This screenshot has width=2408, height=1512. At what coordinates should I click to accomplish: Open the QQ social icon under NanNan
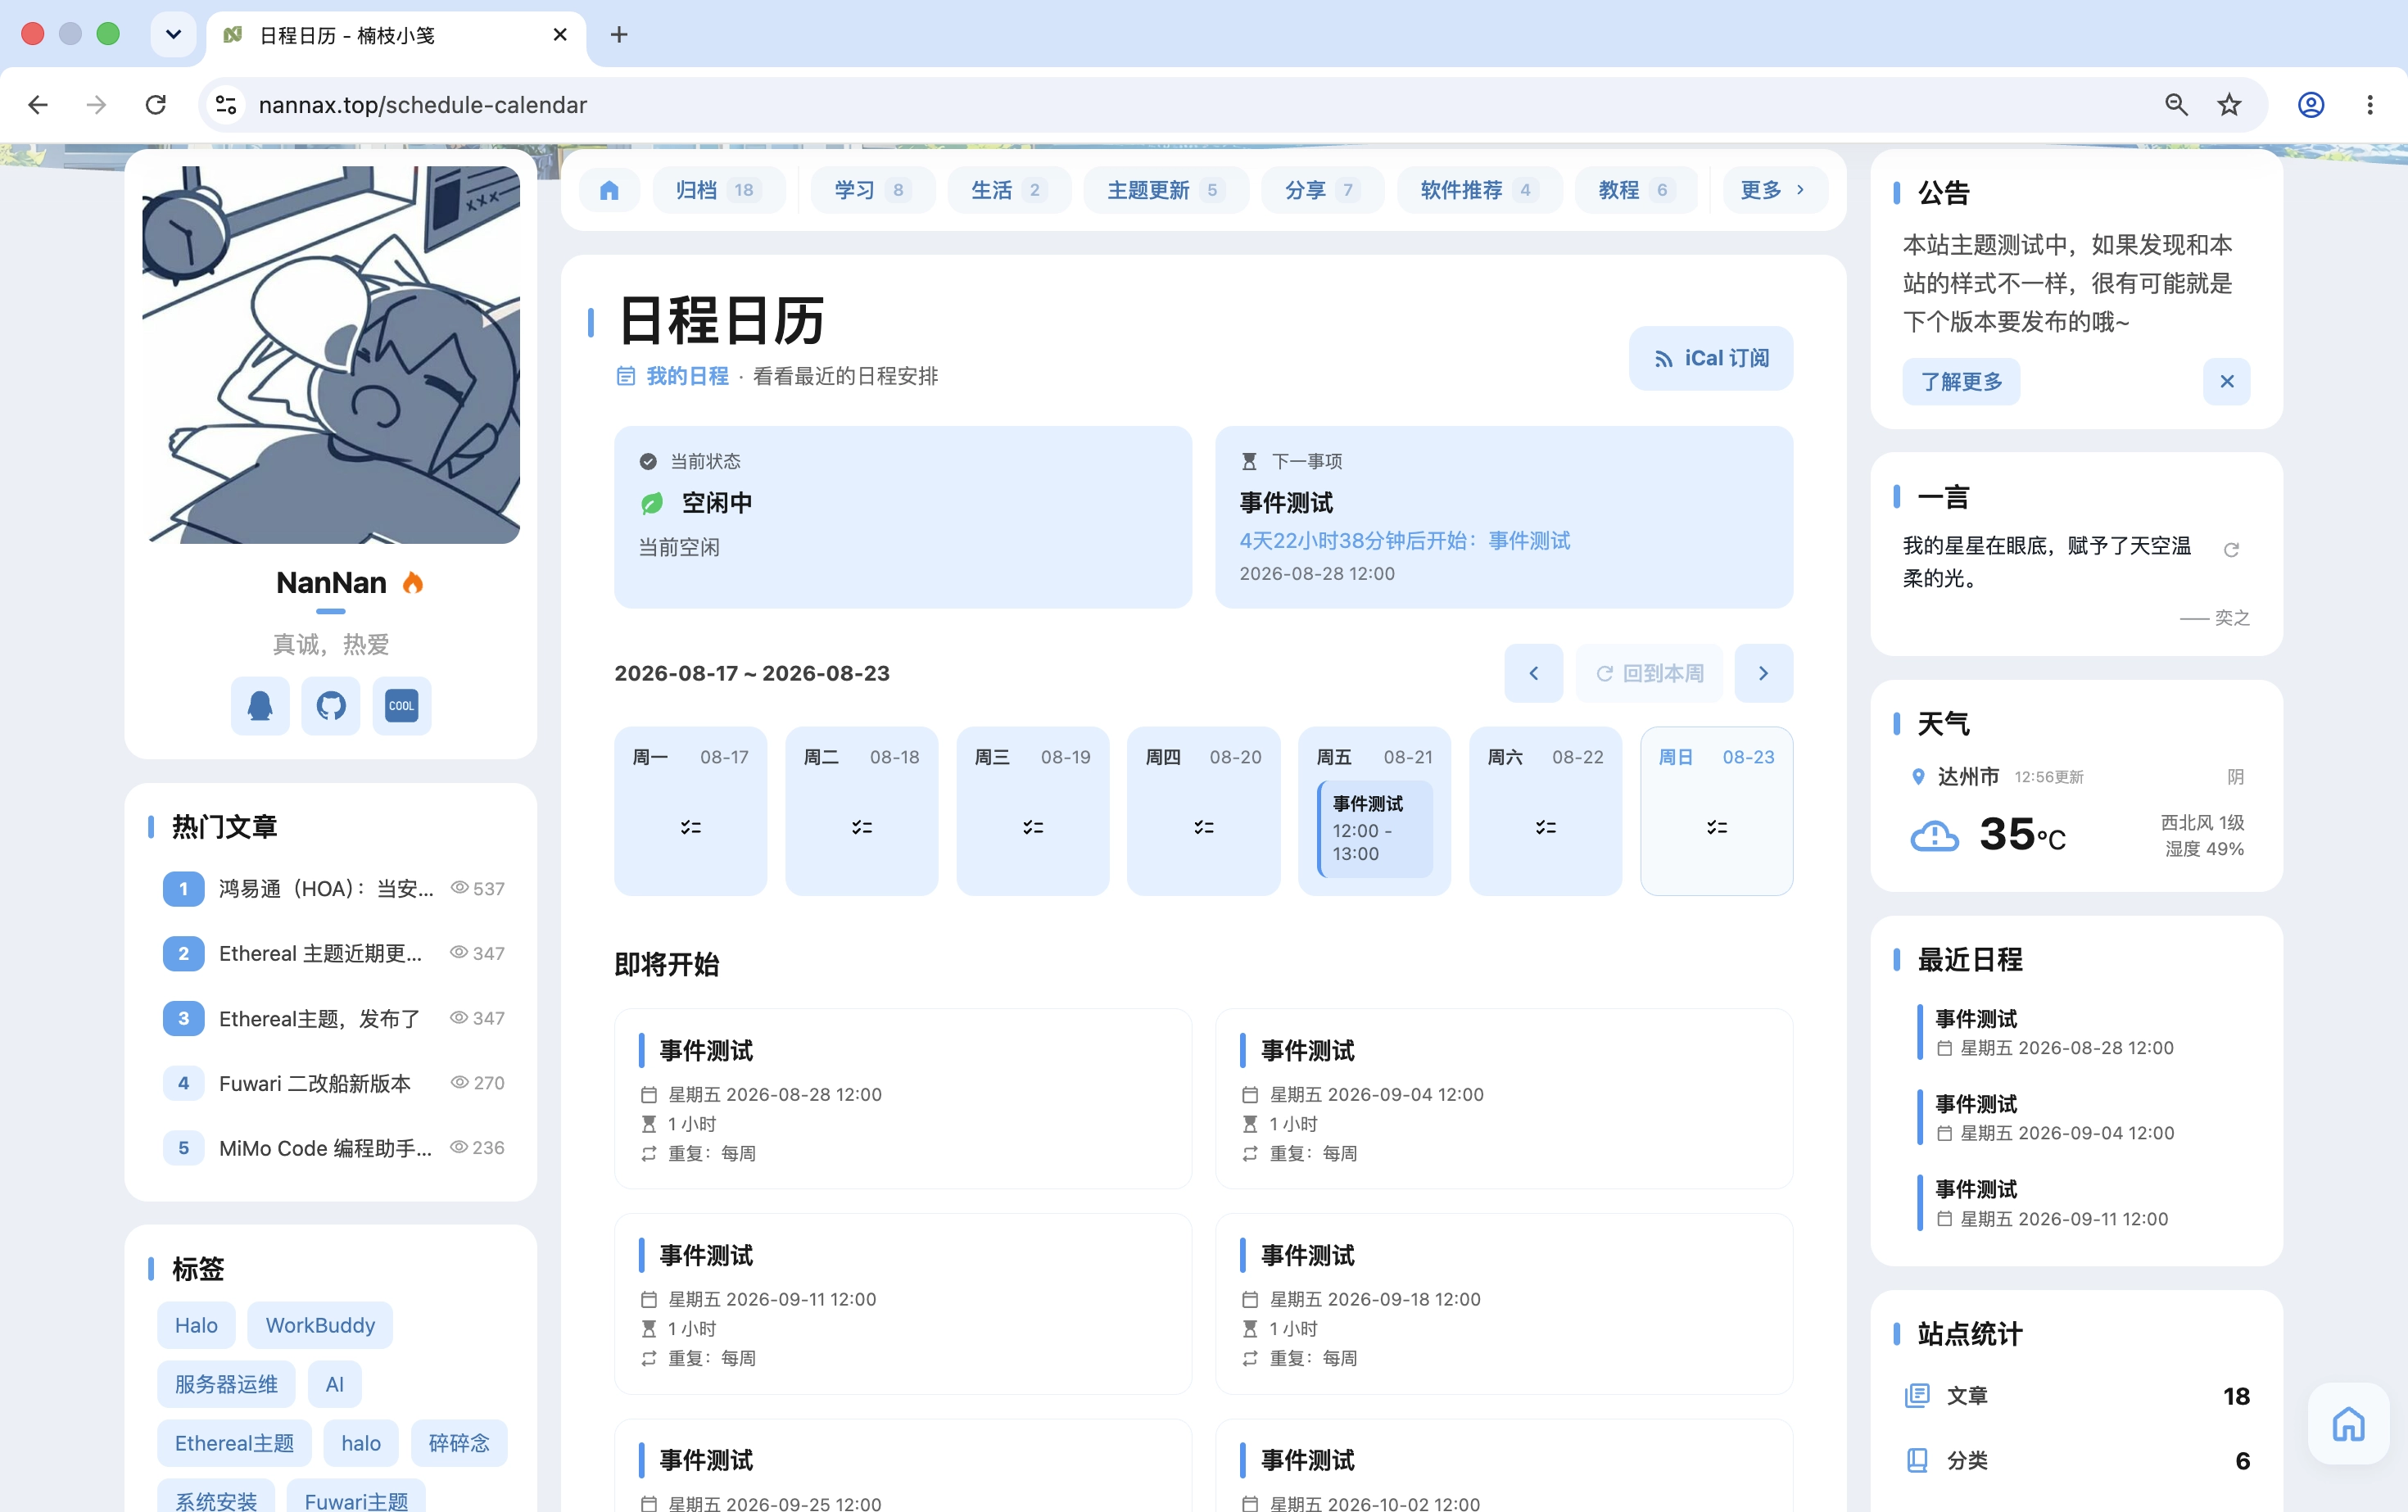(x=260, y=706)
